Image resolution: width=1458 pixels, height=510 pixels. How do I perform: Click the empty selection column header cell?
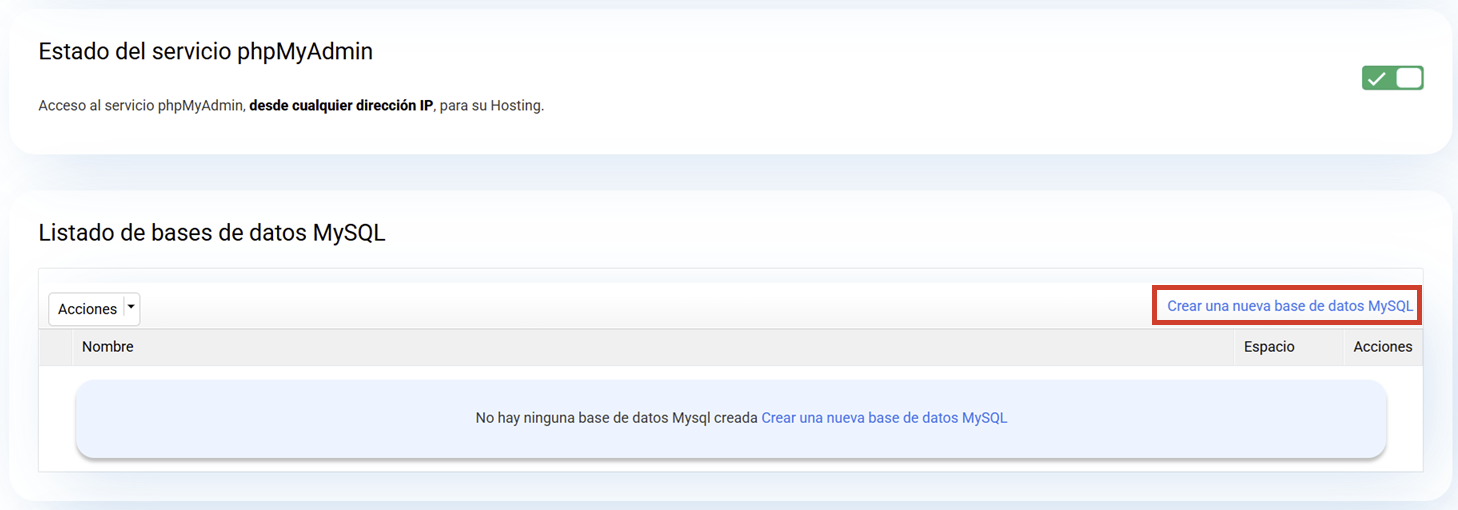coord(55,347)
